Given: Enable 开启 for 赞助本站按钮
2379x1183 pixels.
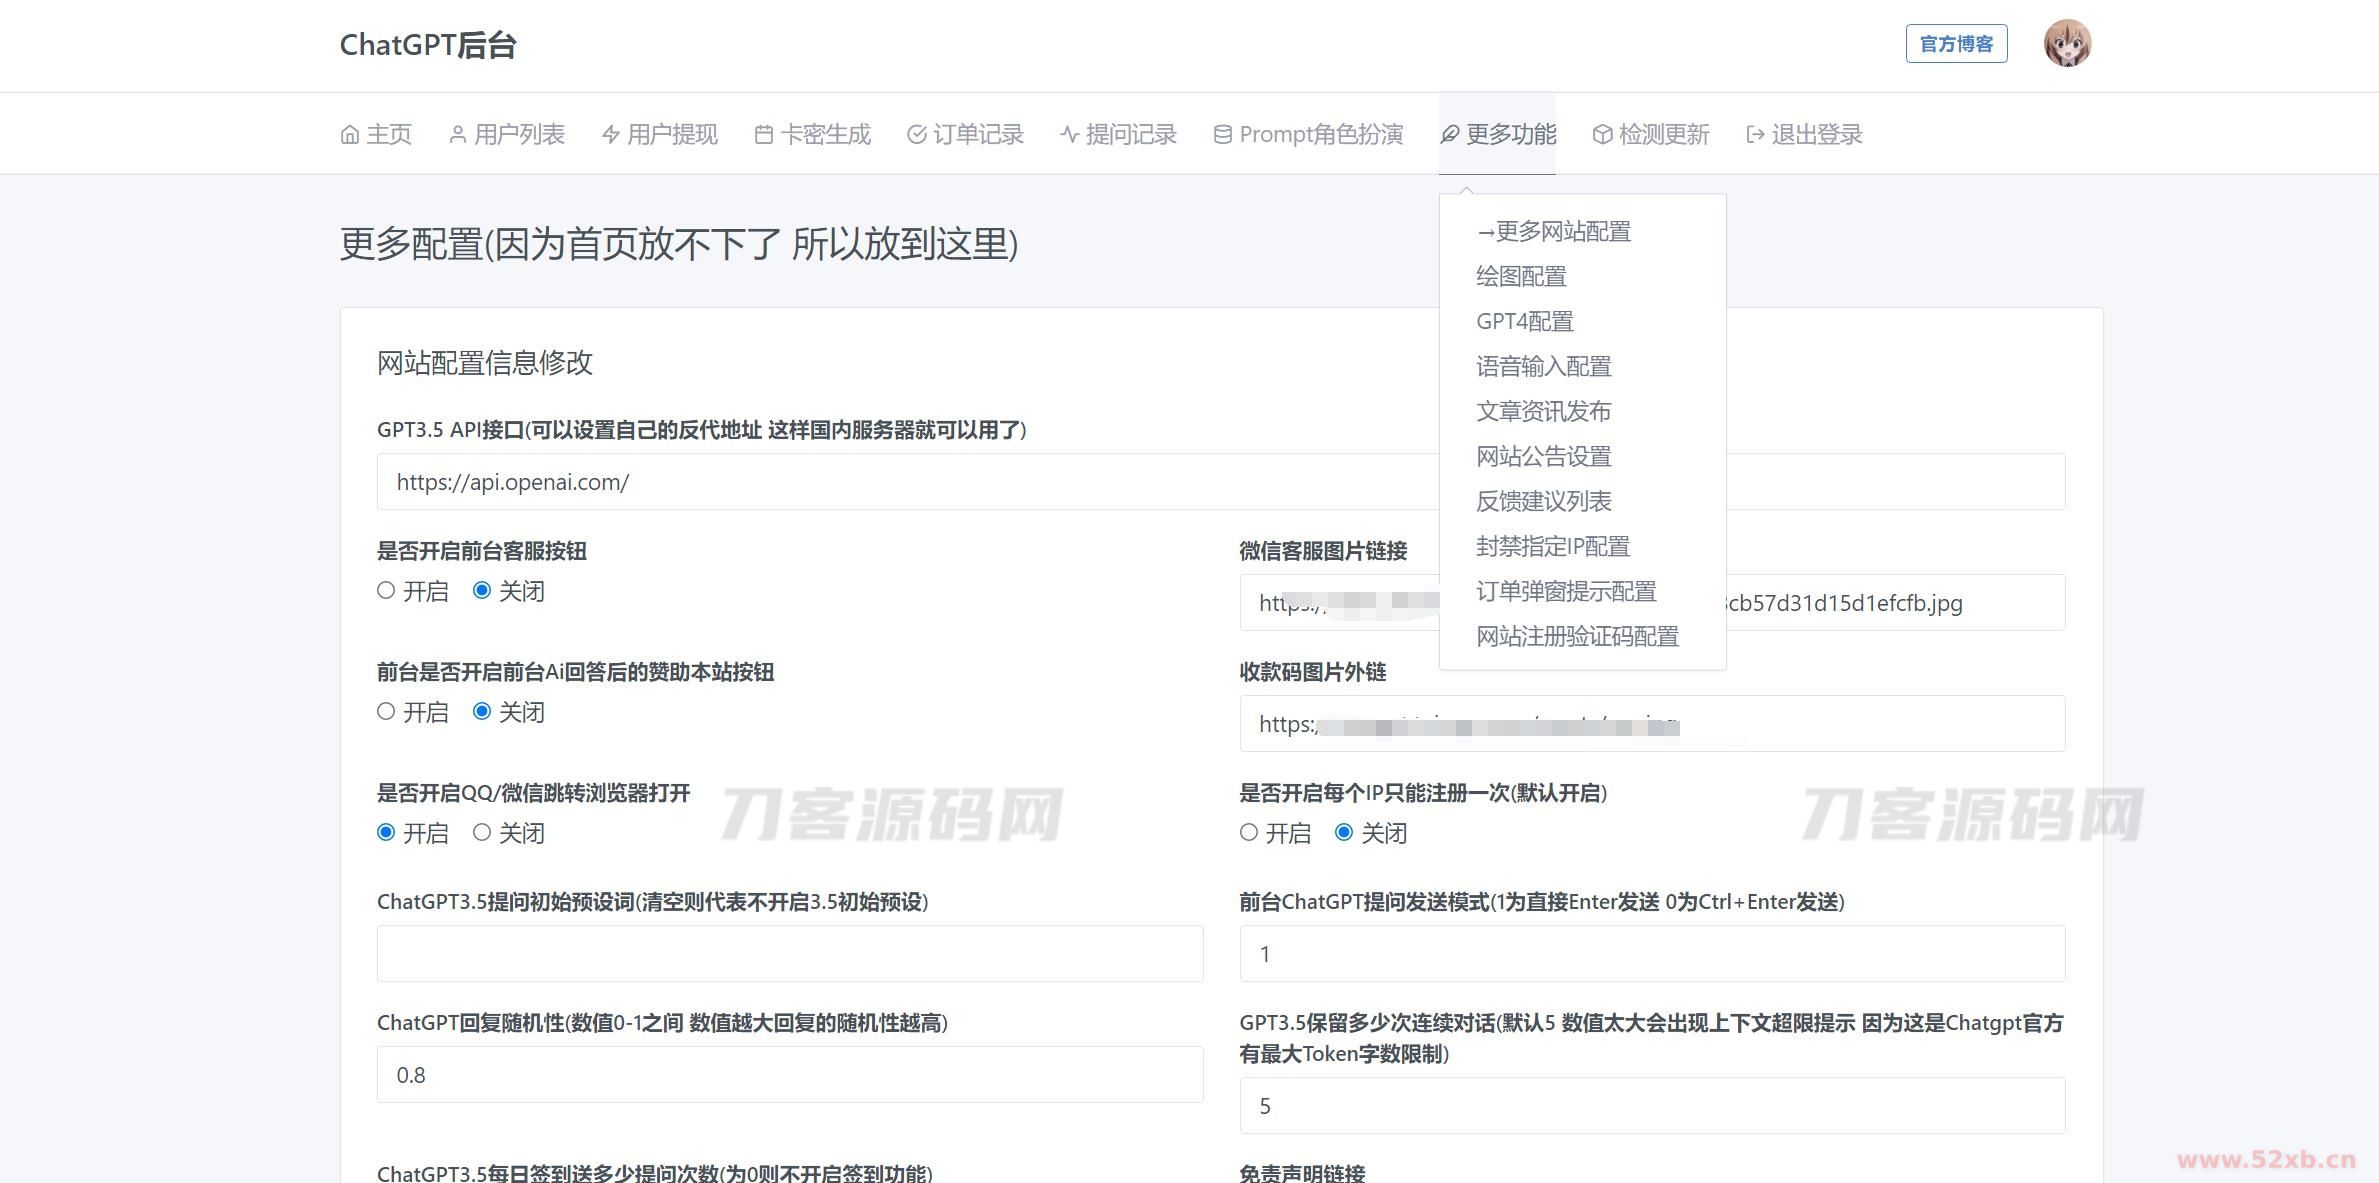Looking at the screenshot, I should click(386, 712).
